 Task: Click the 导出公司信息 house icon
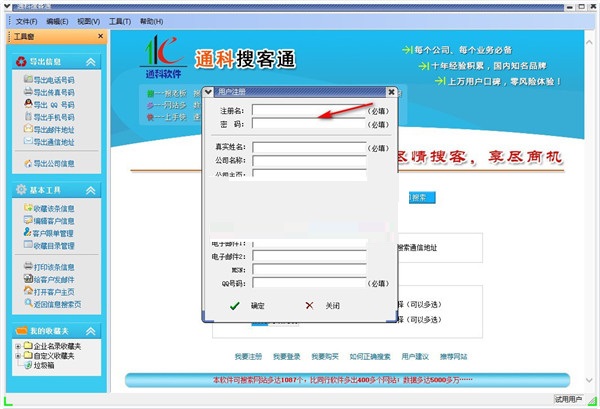pyautogui.click(x=28, y=163)
